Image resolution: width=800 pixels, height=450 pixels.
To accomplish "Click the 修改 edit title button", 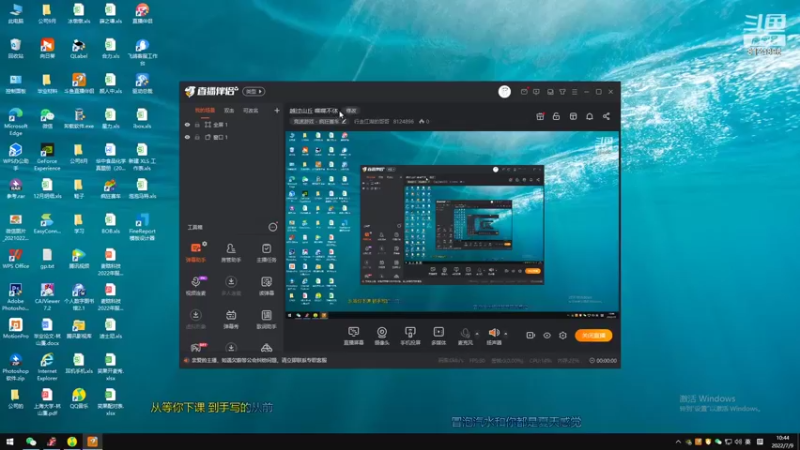I will point(351,111).
